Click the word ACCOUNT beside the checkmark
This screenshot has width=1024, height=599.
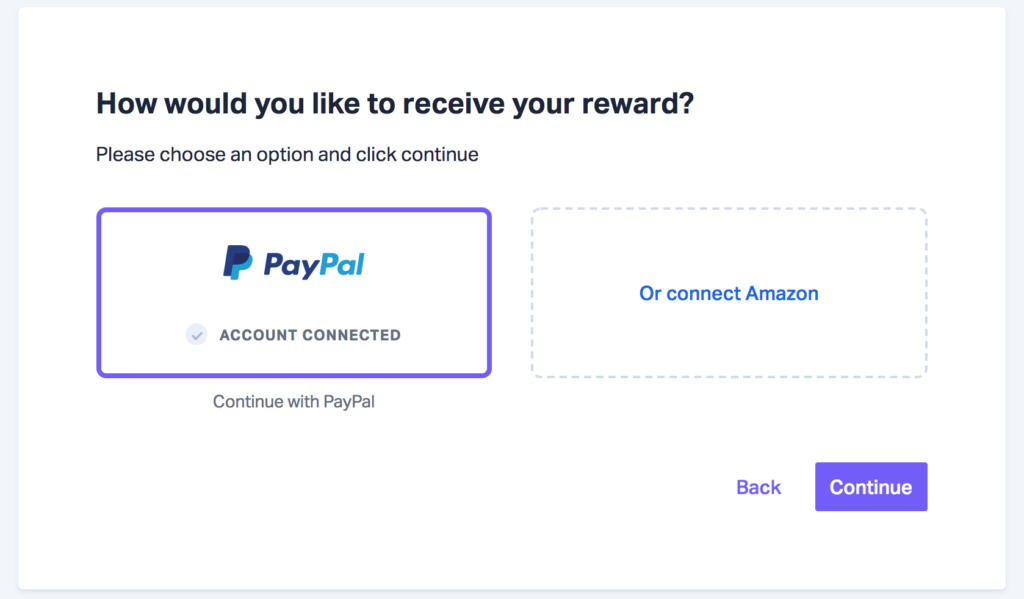tap(259, 335)
